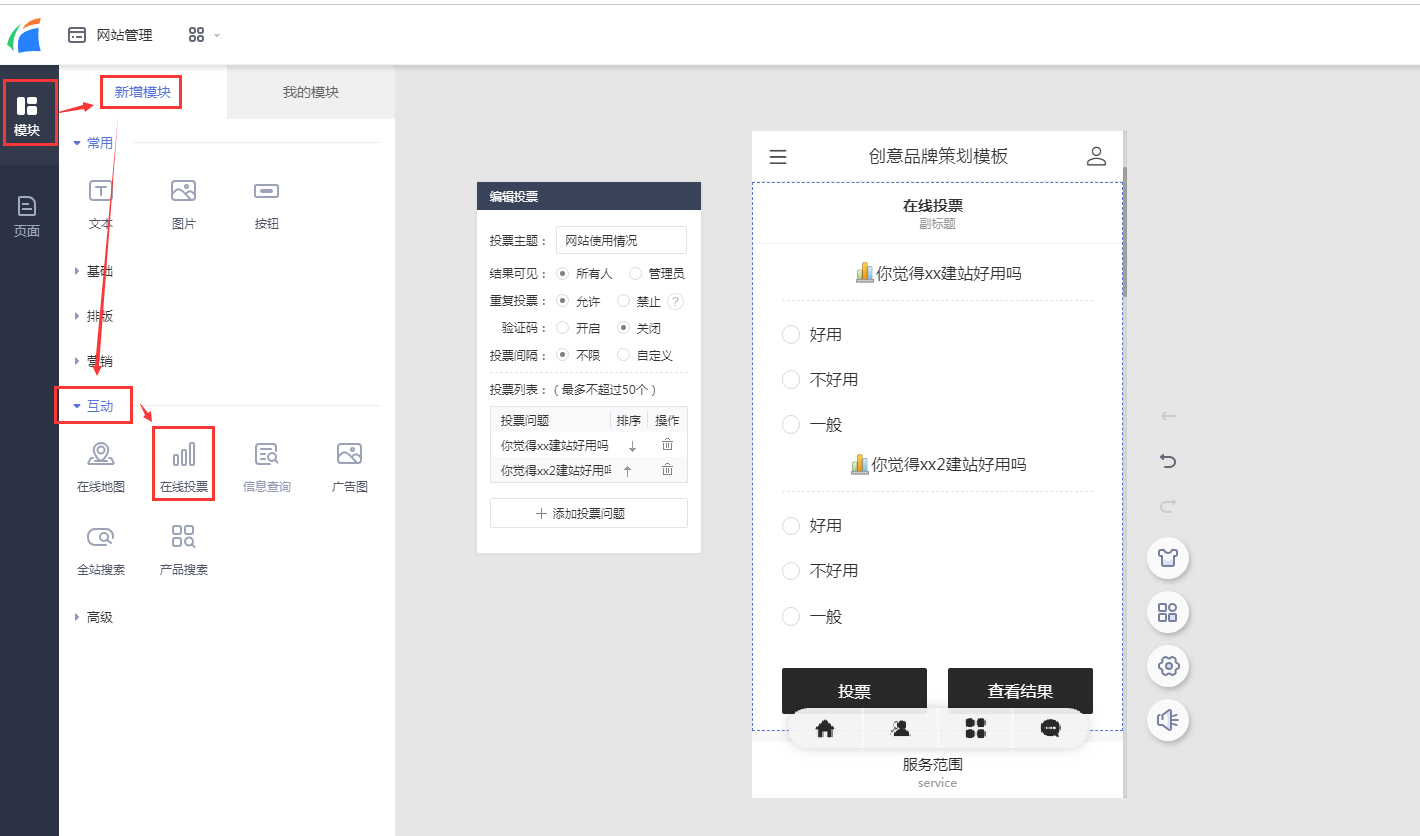
Task: Switch to the 我的模块 tab
Action: 310,91
